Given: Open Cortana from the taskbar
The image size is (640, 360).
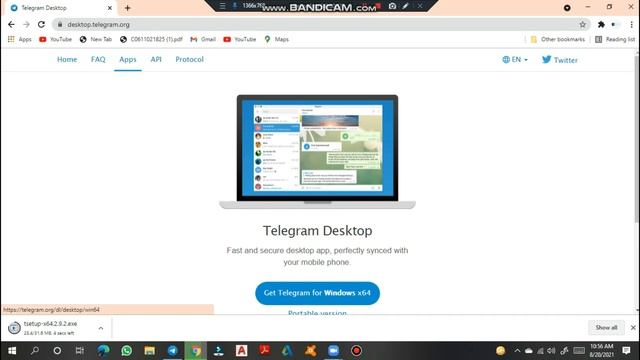Looking at the screenshot, I should (x=57, y=351).
